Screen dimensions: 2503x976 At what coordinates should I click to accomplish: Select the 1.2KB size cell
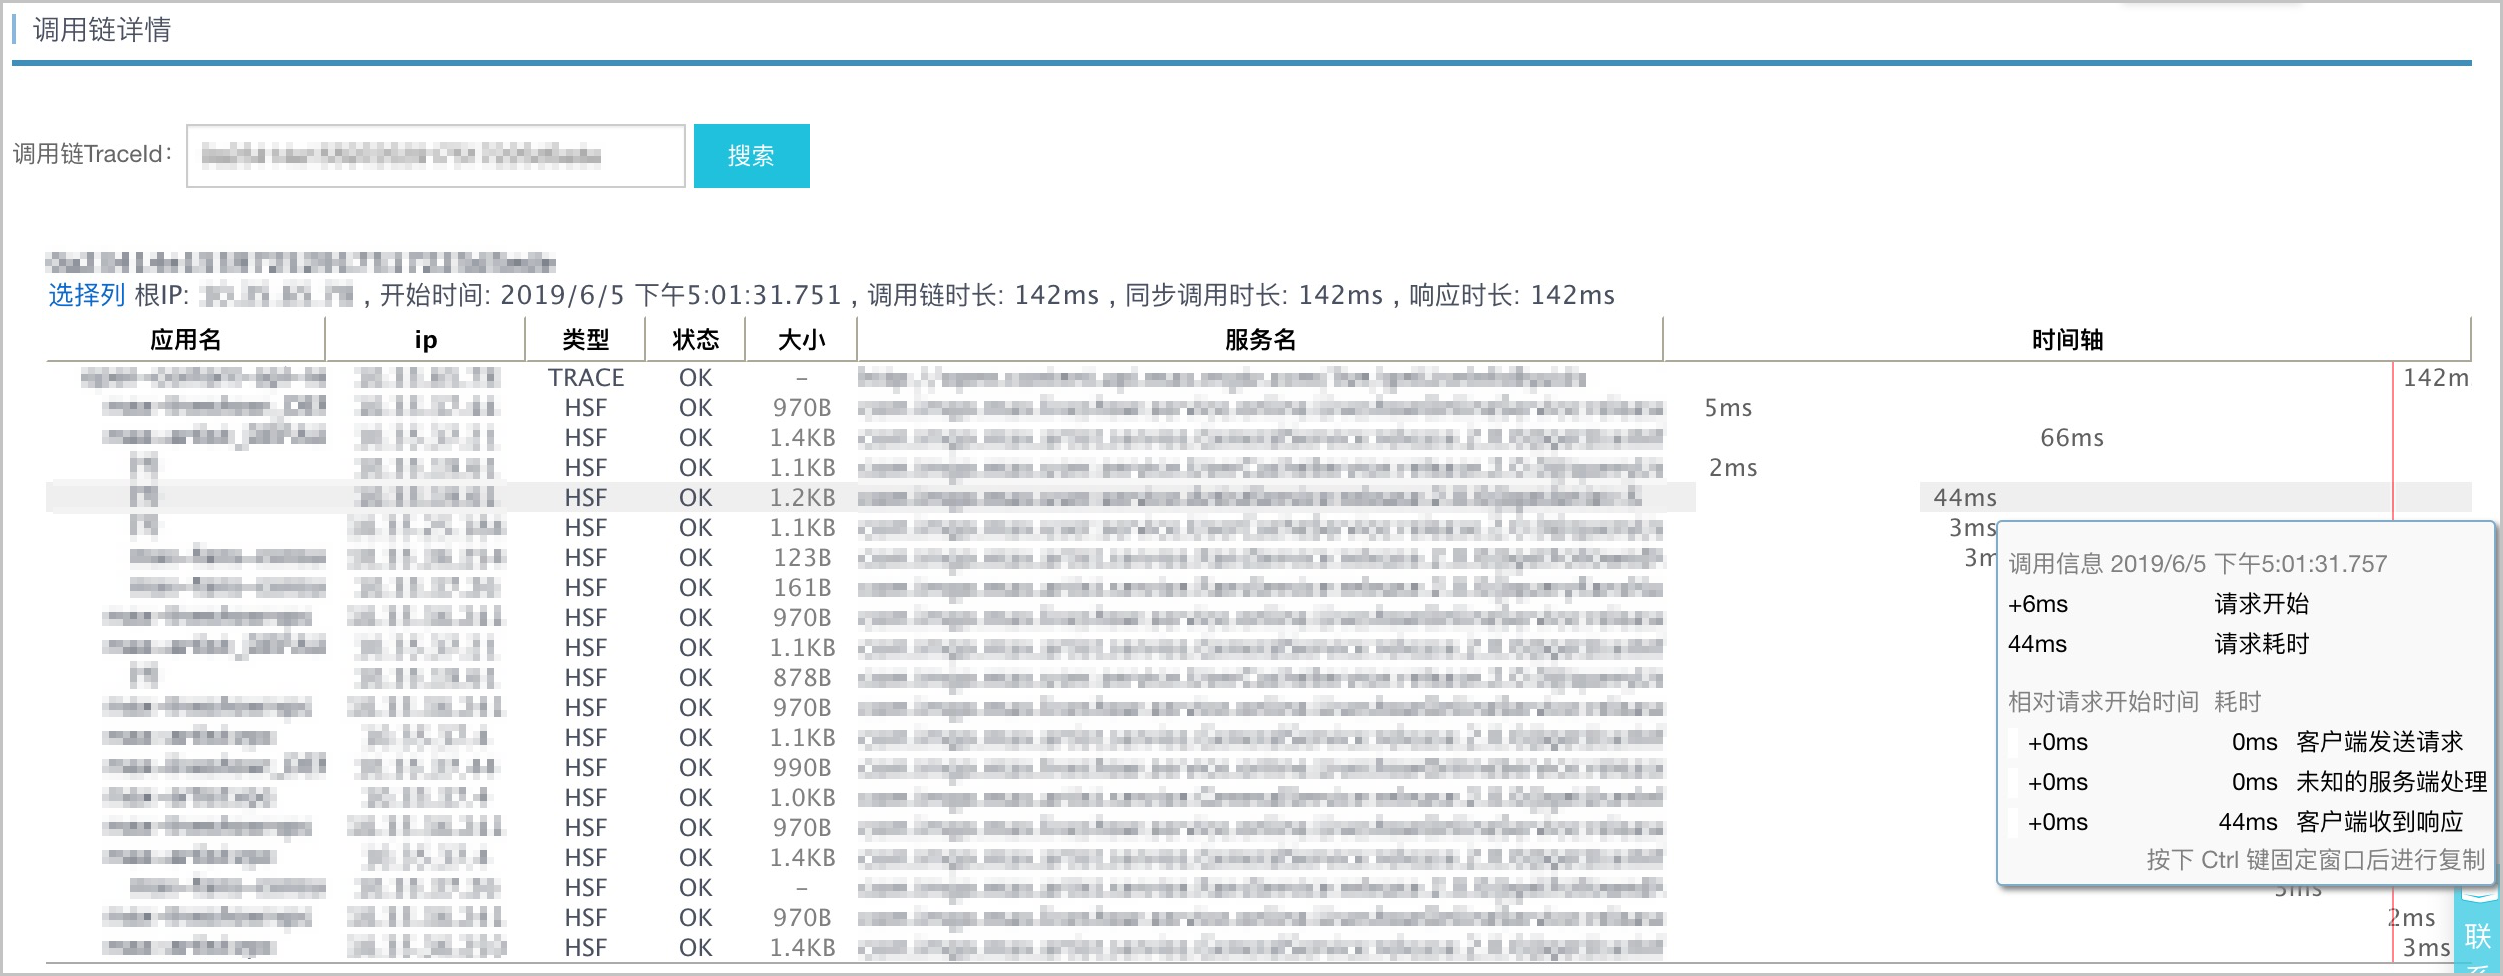802,498
